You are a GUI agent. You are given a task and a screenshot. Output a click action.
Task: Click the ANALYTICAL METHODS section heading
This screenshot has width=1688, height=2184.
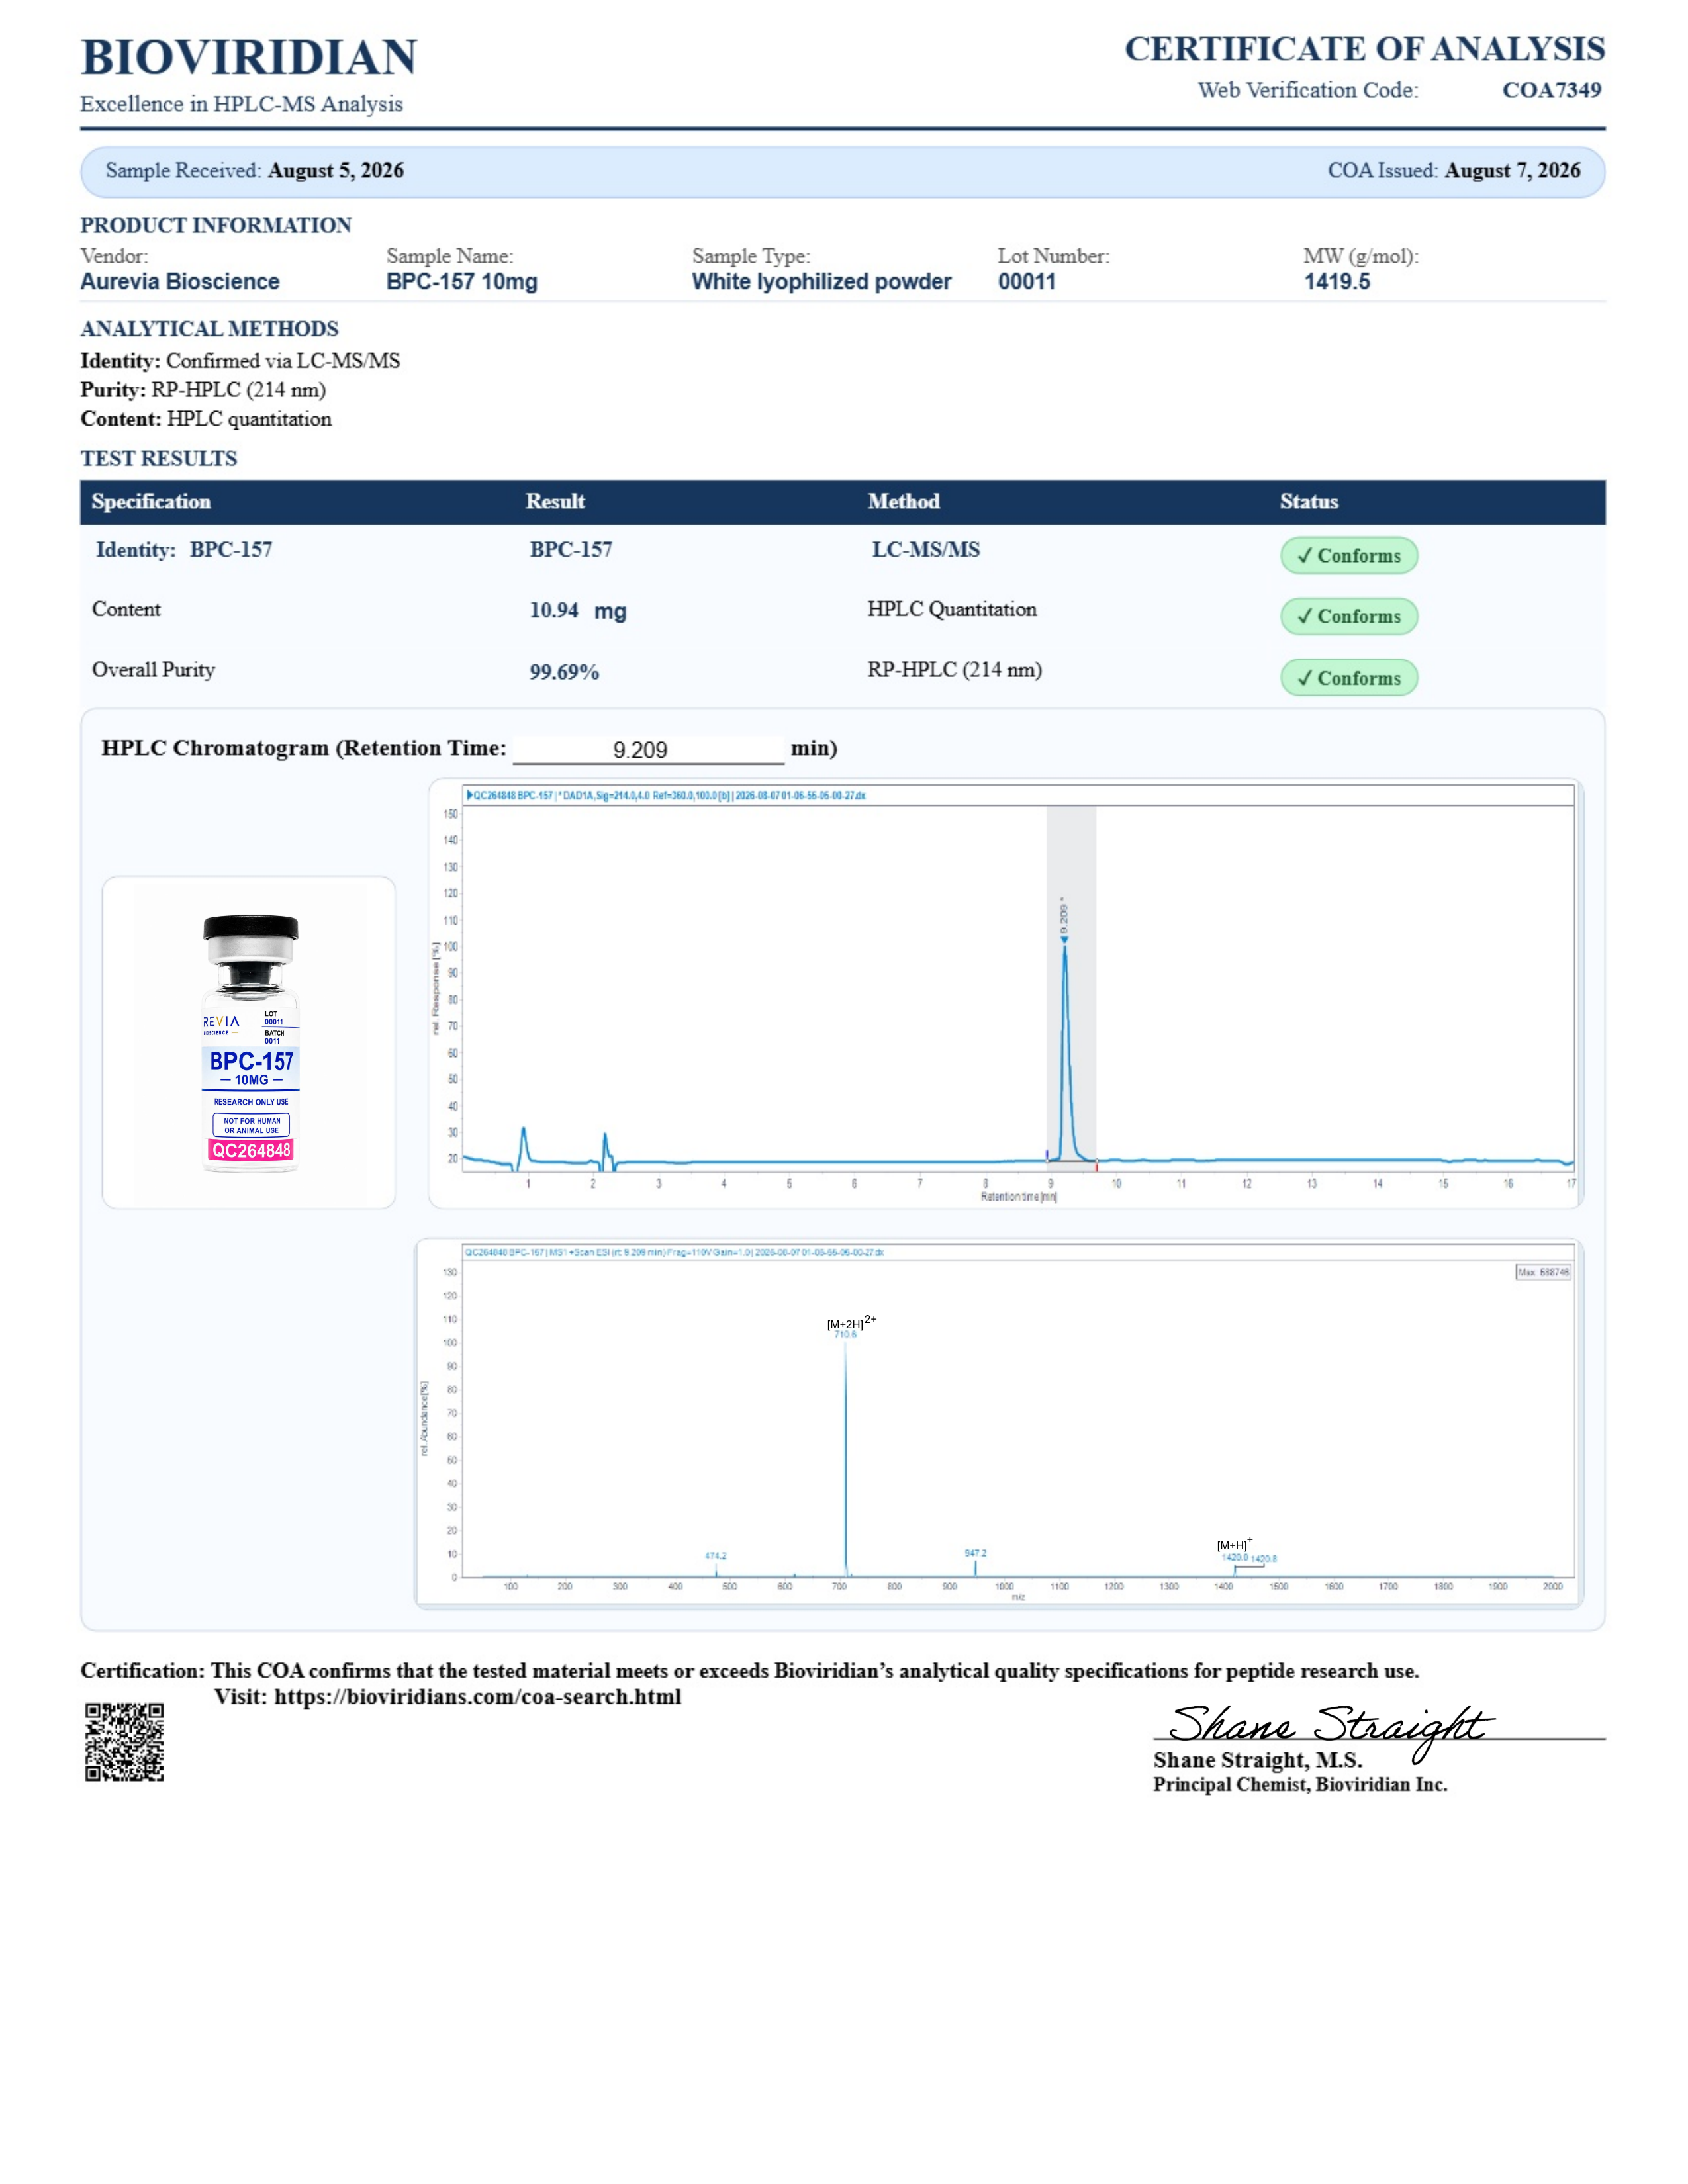210,329
